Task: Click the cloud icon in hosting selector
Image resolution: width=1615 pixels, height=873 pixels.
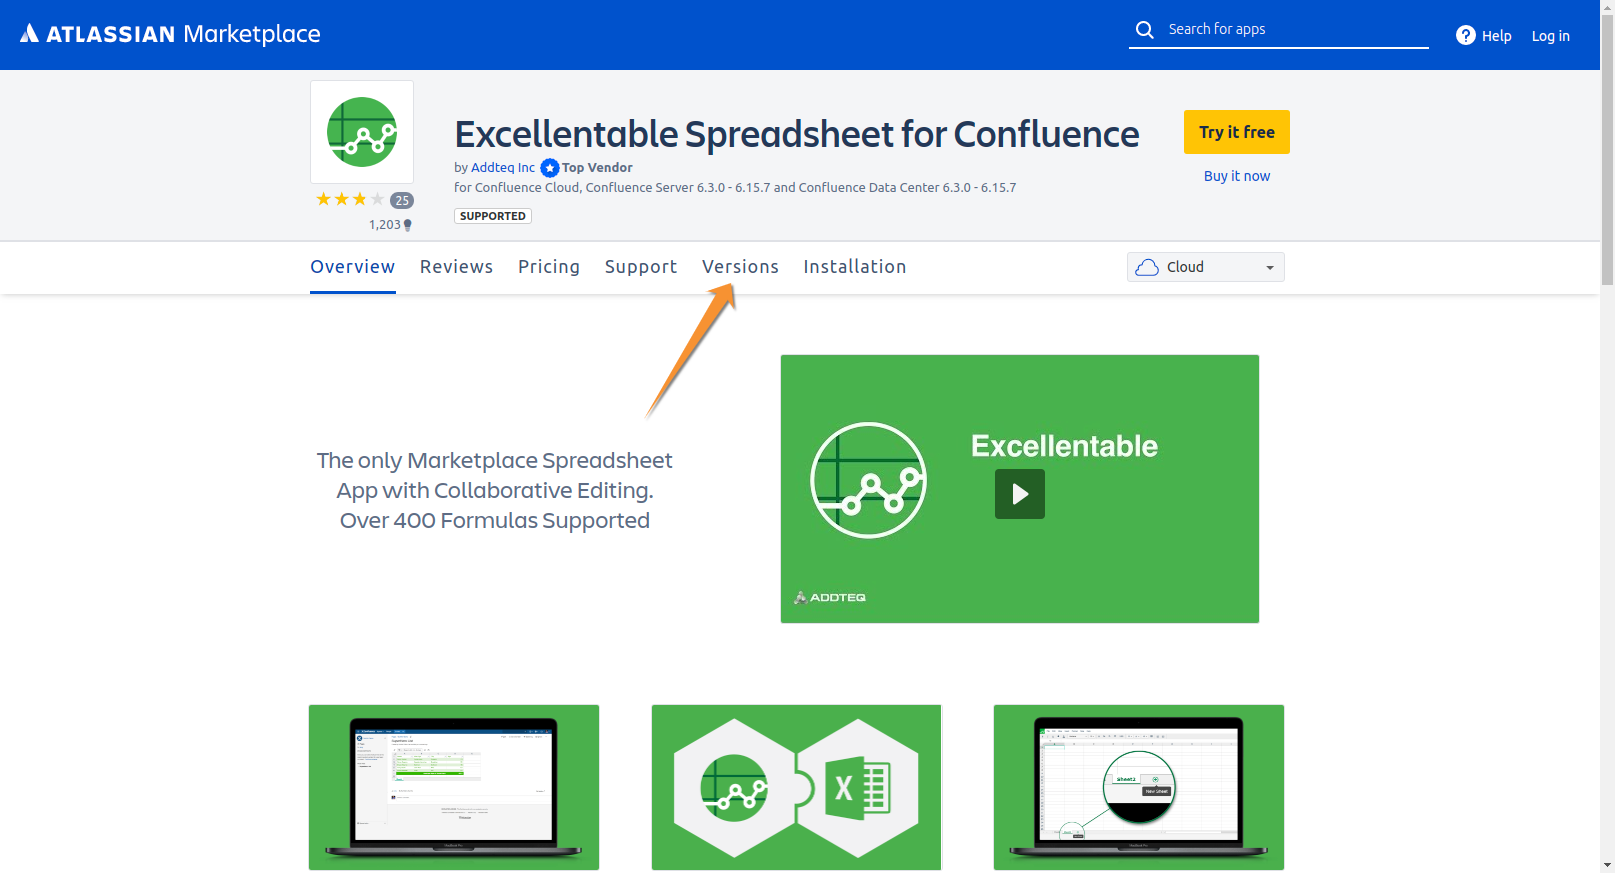Action: pyautogui.click(x=1147, y=267)
